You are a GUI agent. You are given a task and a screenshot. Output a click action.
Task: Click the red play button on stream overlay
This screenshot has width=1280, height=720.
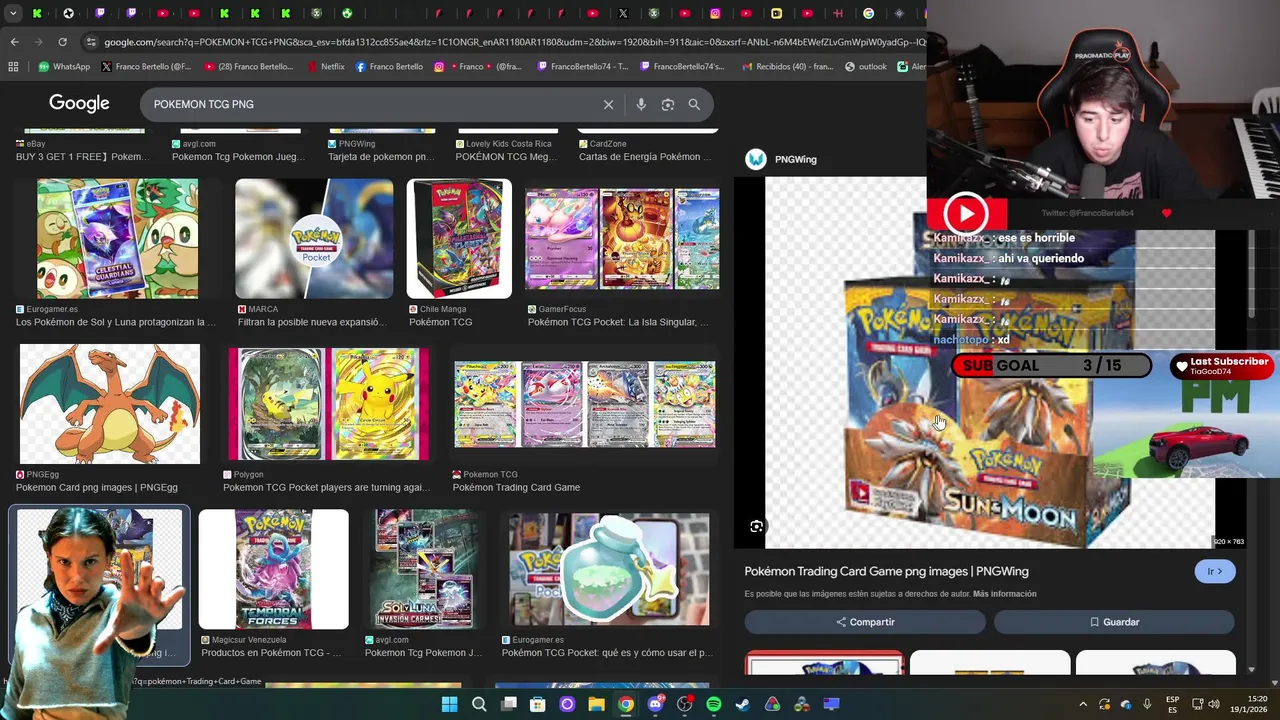966,213
